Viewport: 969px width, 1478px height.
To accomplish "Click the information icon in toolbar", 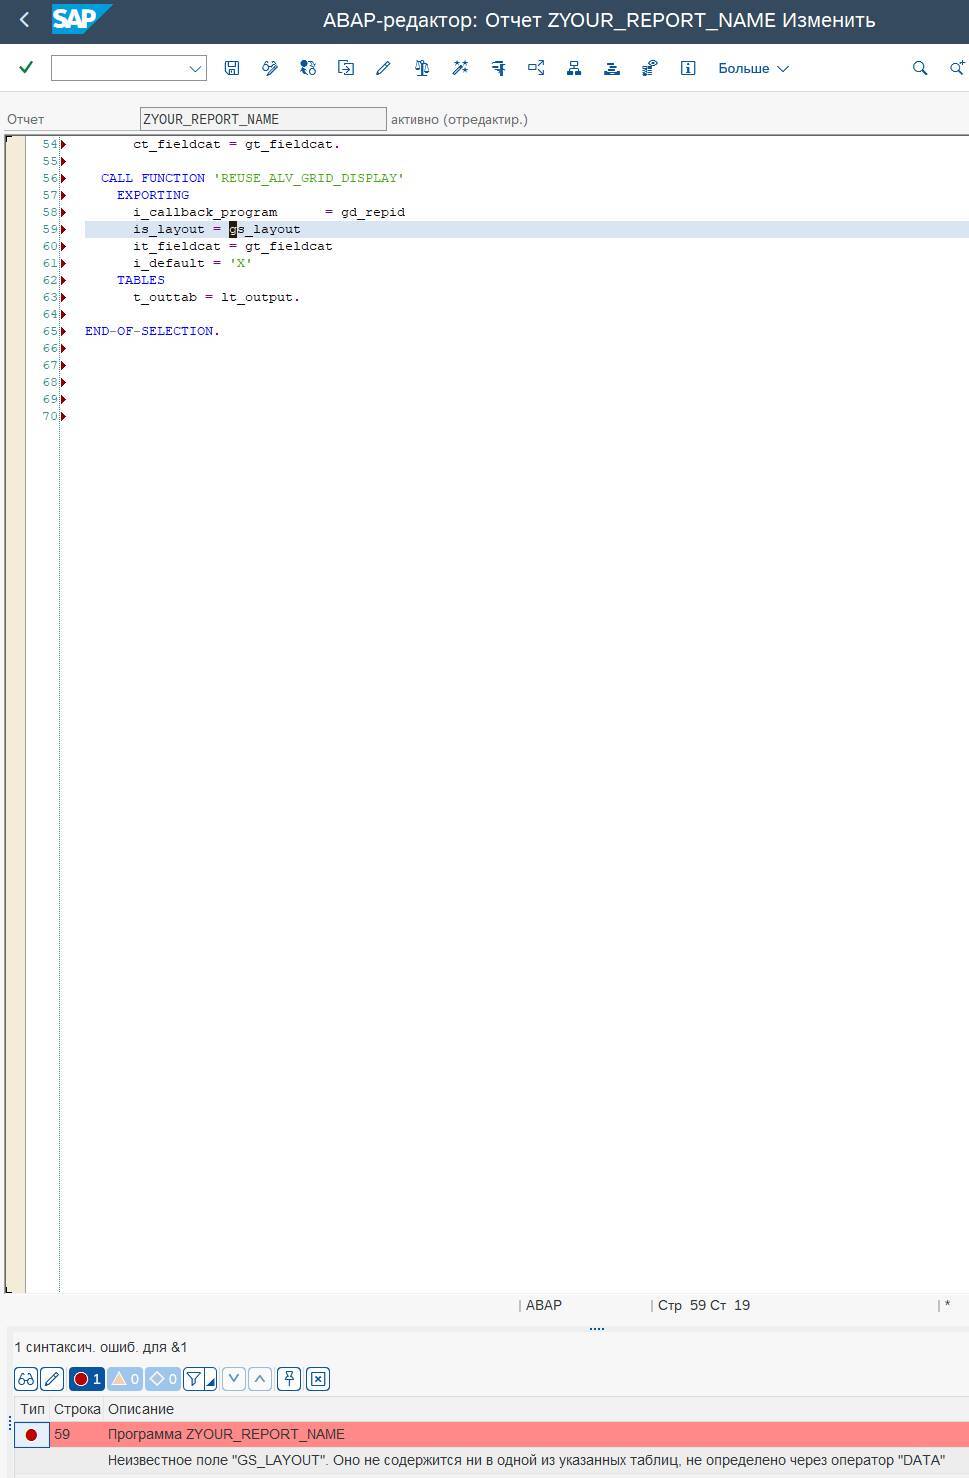I will [688, 68].
